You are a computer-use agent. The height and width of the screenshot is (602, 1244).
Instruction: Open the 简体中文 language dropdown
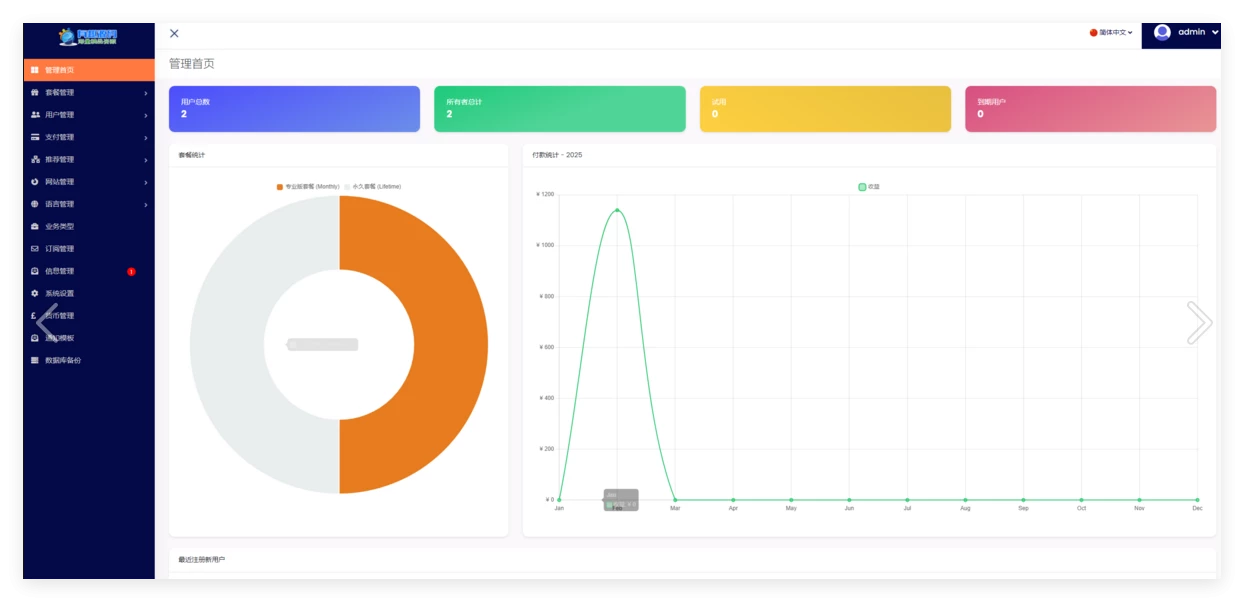click(x=1111, y=33)
